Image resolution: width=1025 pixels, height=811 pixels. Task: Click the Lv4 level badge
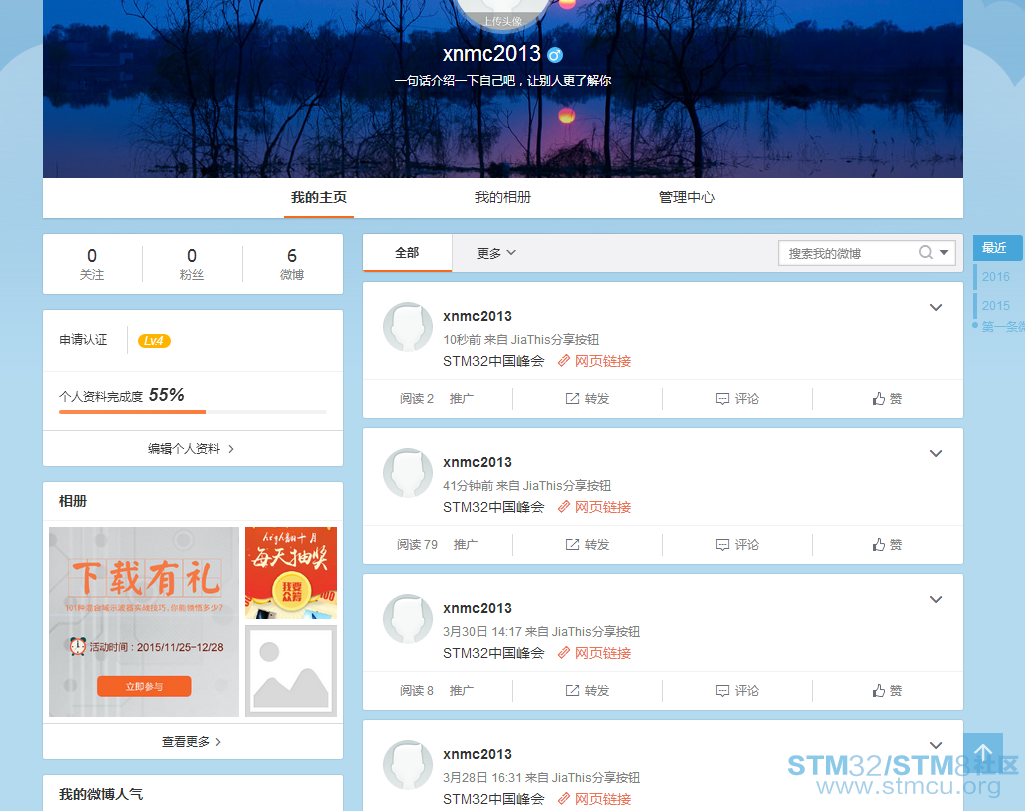[x=154, y=340]
